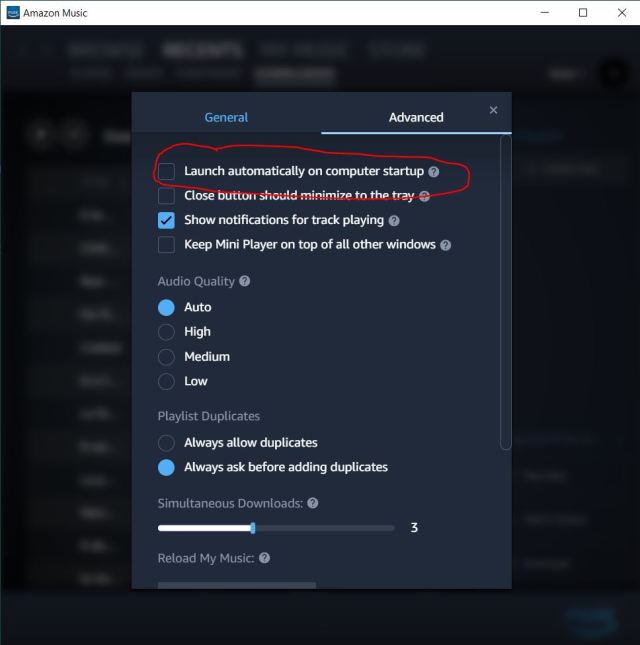
Task: Enable Launch automatically on computer startup checkbox
Action: pos(166,171)
